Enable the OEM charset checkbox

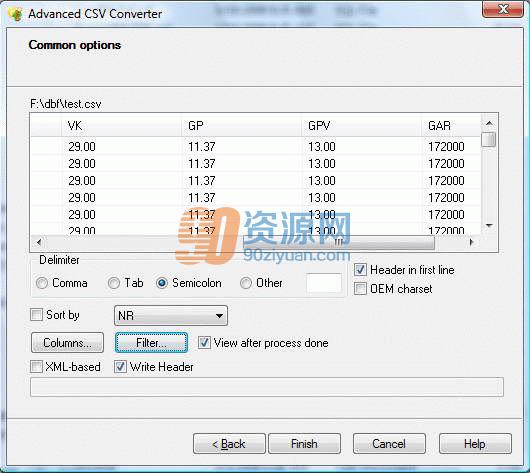click(x=360, y=289)
